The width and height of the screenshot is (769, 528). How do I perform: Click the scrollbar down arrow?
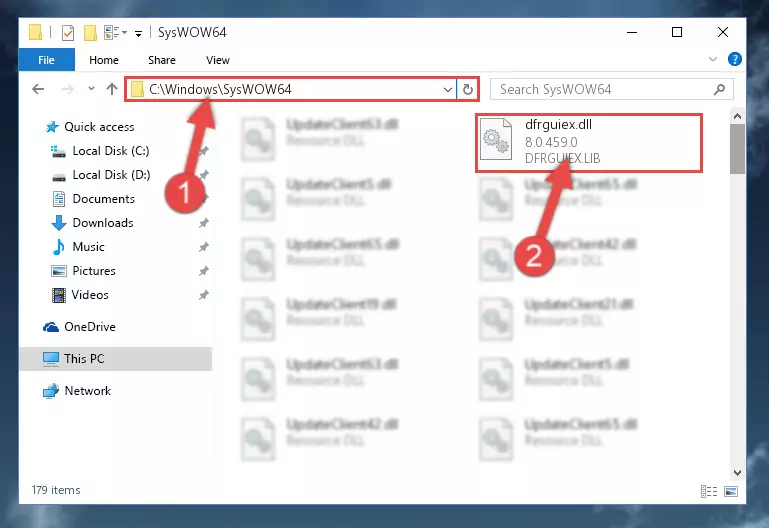click(737, 473)
